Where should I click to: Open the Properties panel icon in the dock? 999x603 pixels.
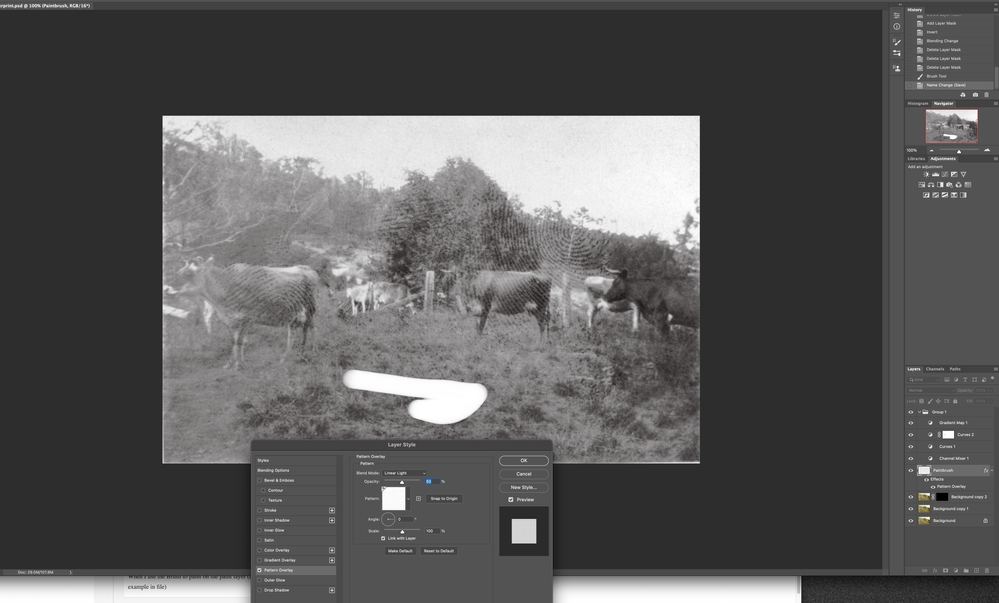point(897,15)
